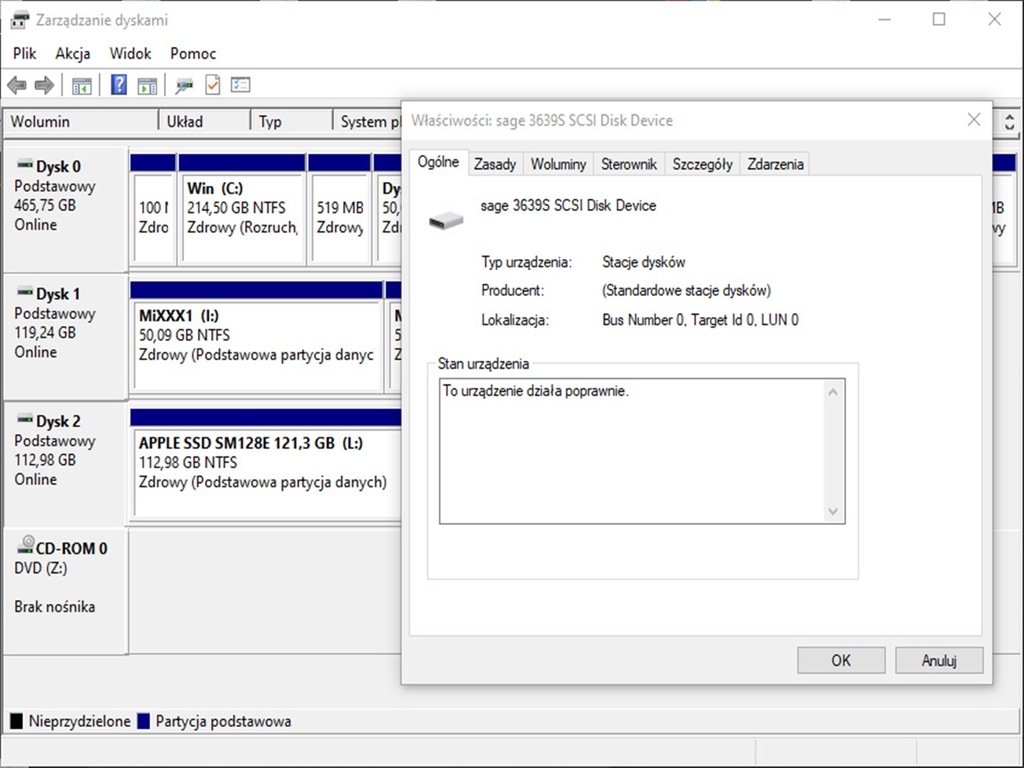Open the Akcja menu
1024x768 pixels.
pyautogui.click(x=73, y=54)
